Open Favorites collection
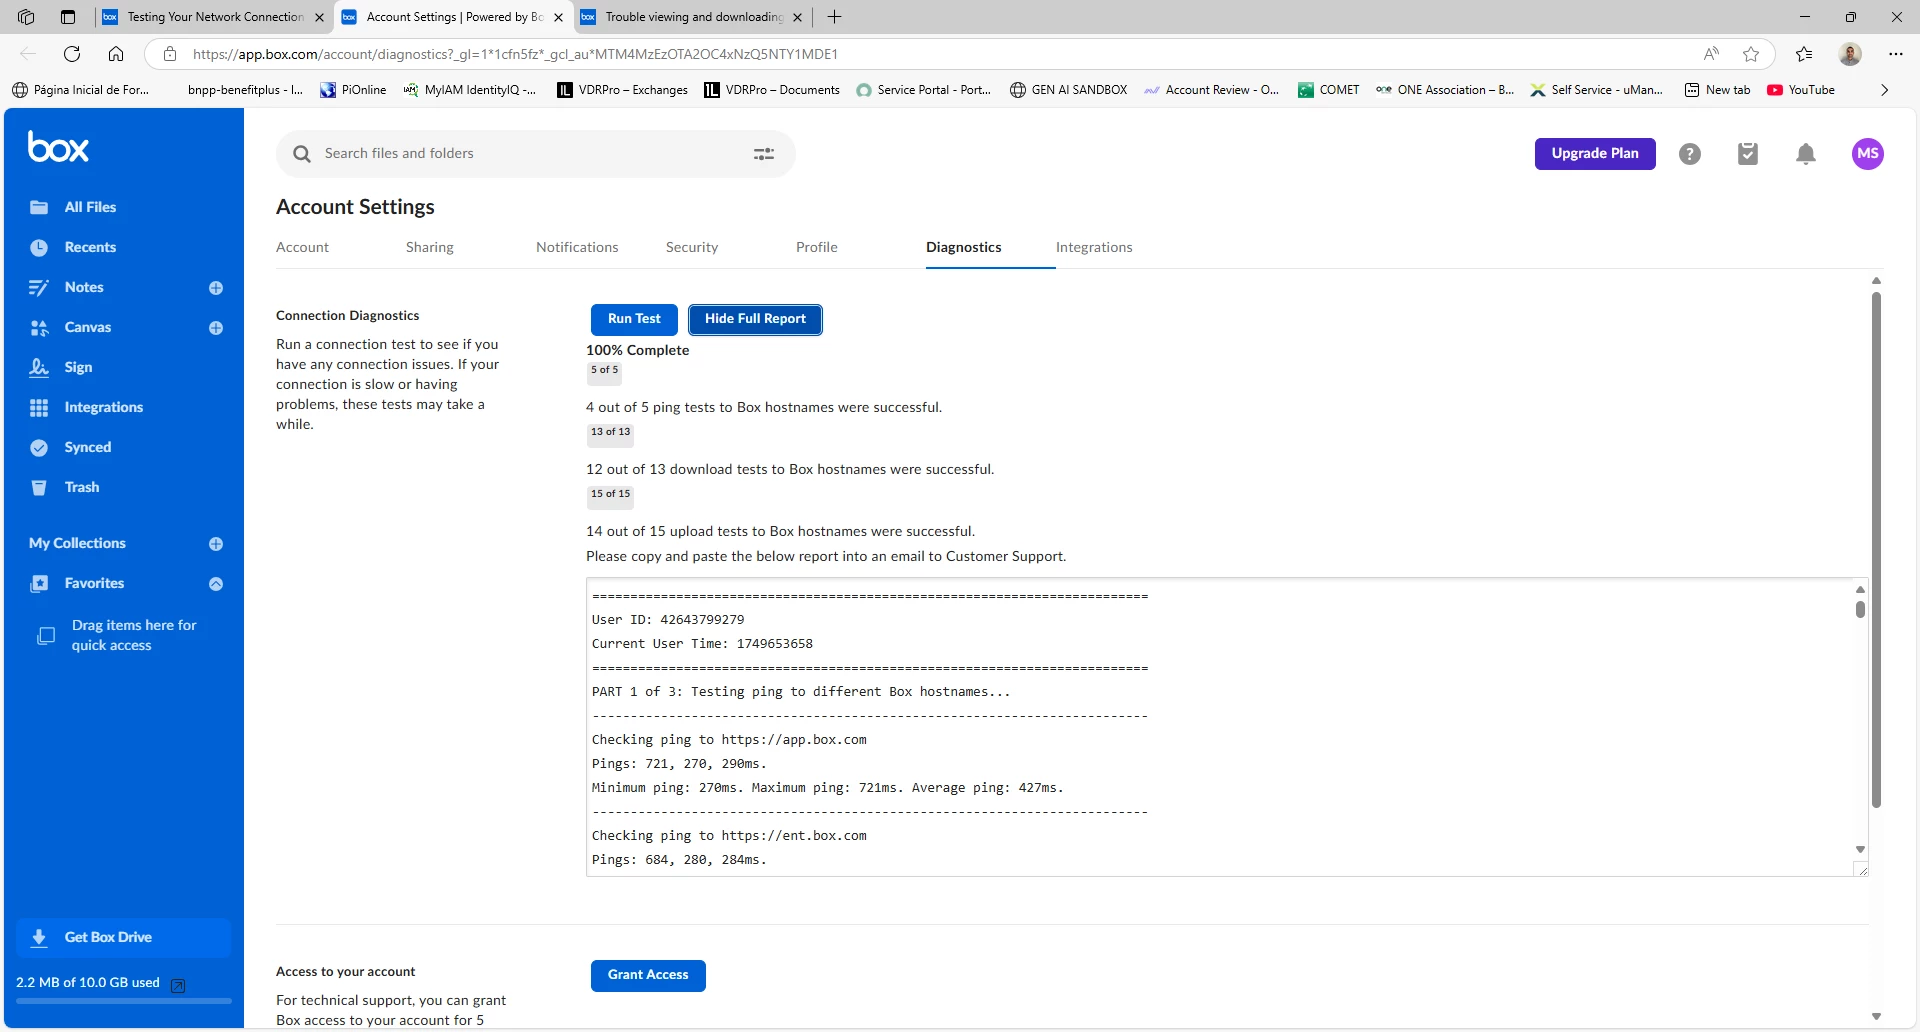This screenshot has height=1032, width=1920. (x=94, y=583)
